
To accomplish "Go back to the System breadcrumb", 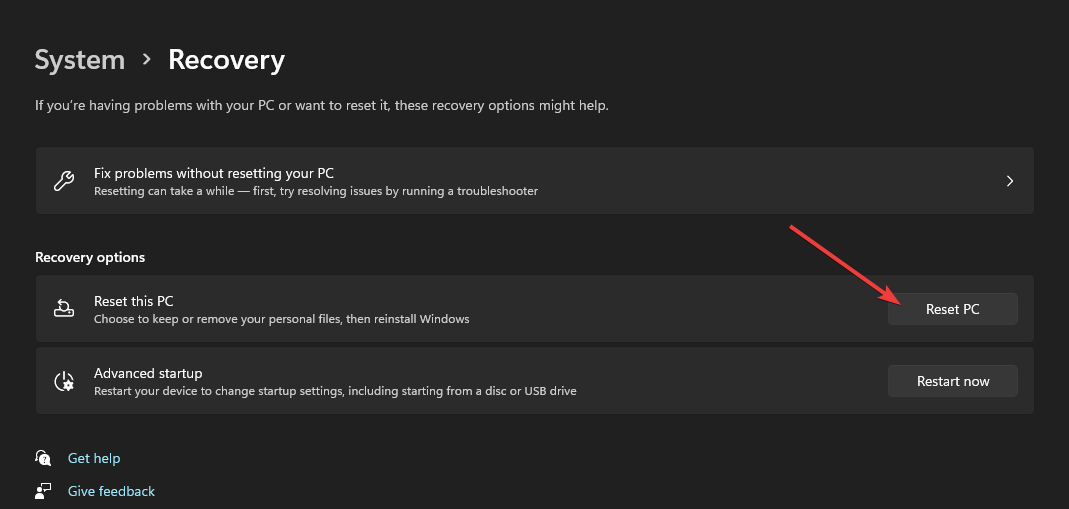I will 80,60.
